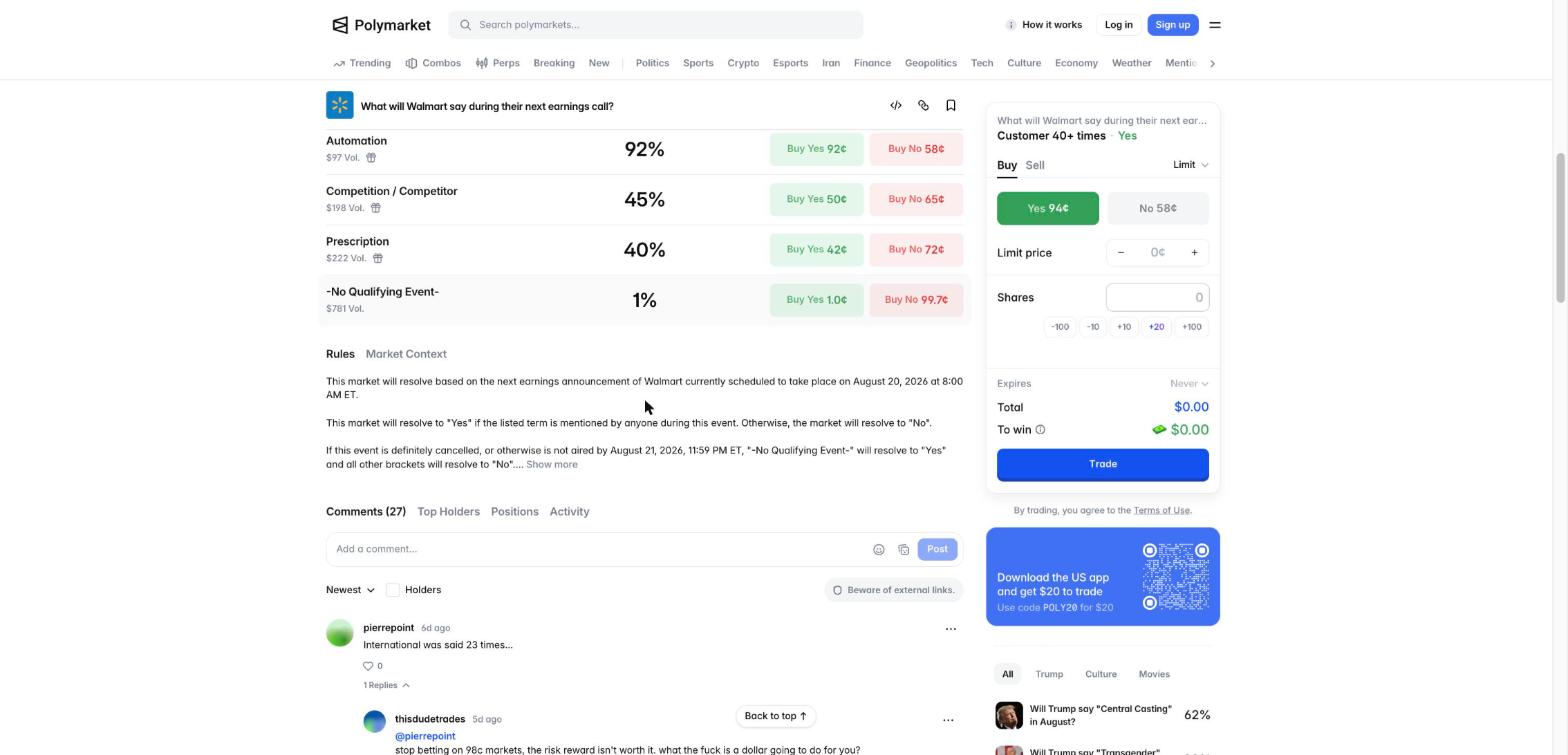
Task: Open How it works
Action: [x=1044, y=25]
